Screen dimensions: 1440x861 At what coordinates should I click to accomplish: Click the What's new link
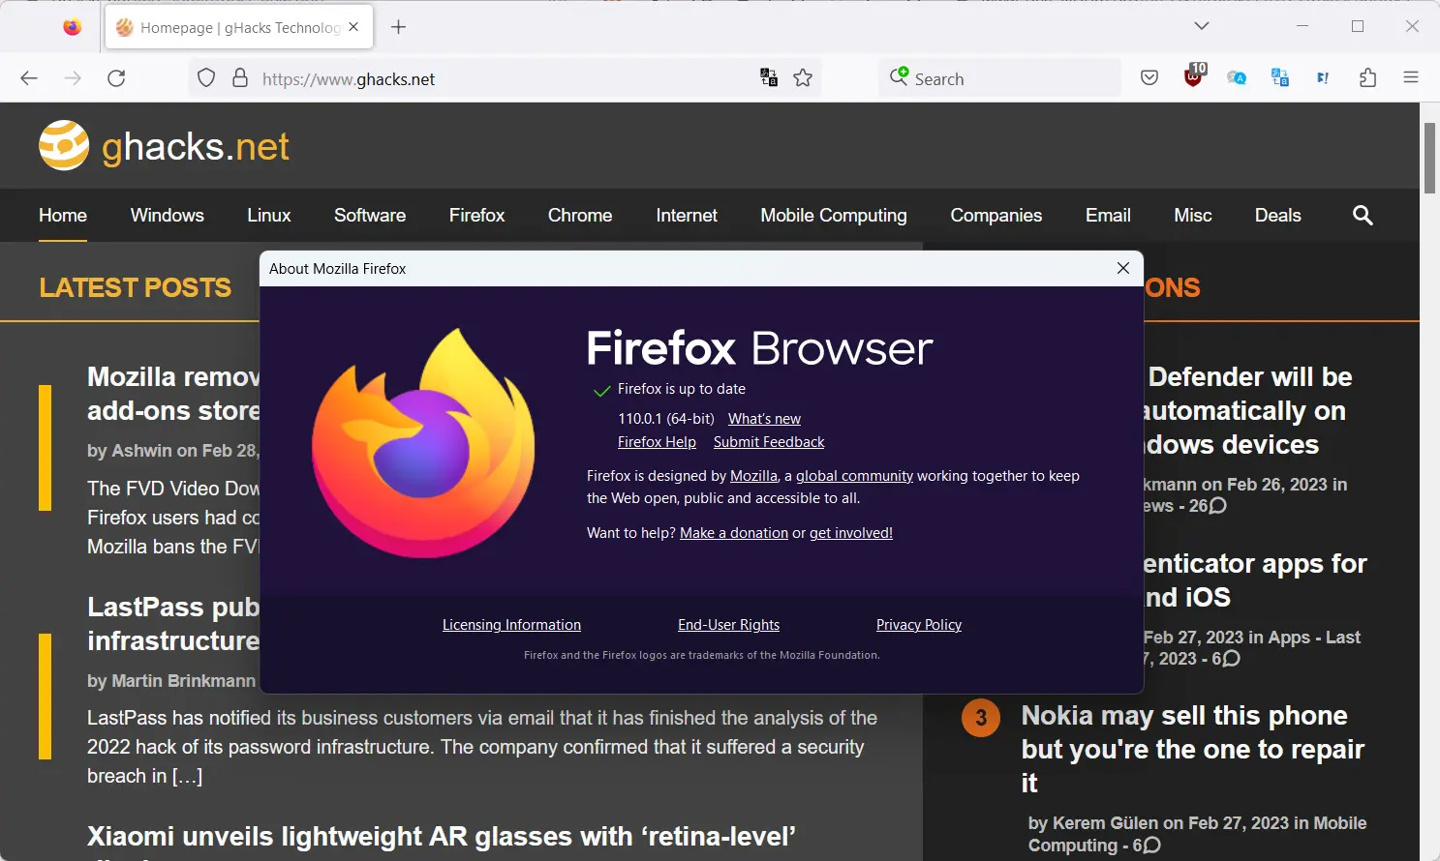(x=764, y=418)
